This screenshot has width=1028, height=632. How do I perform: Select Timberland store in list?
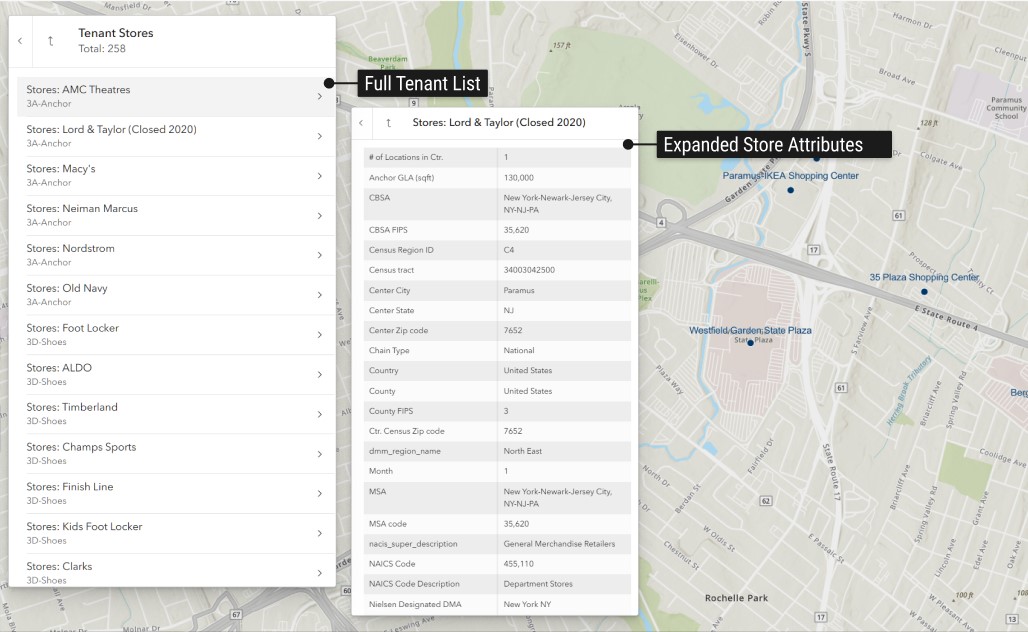170,413
